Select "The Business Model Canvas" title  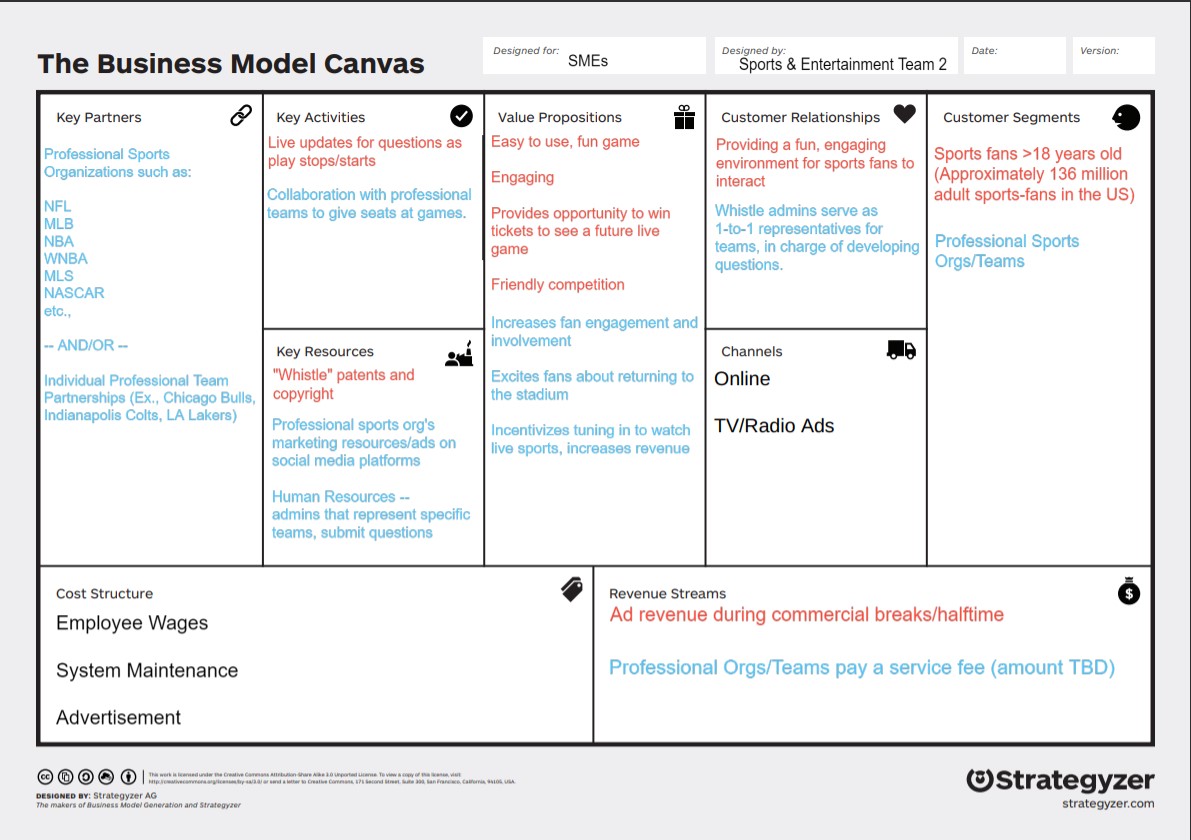231,64
